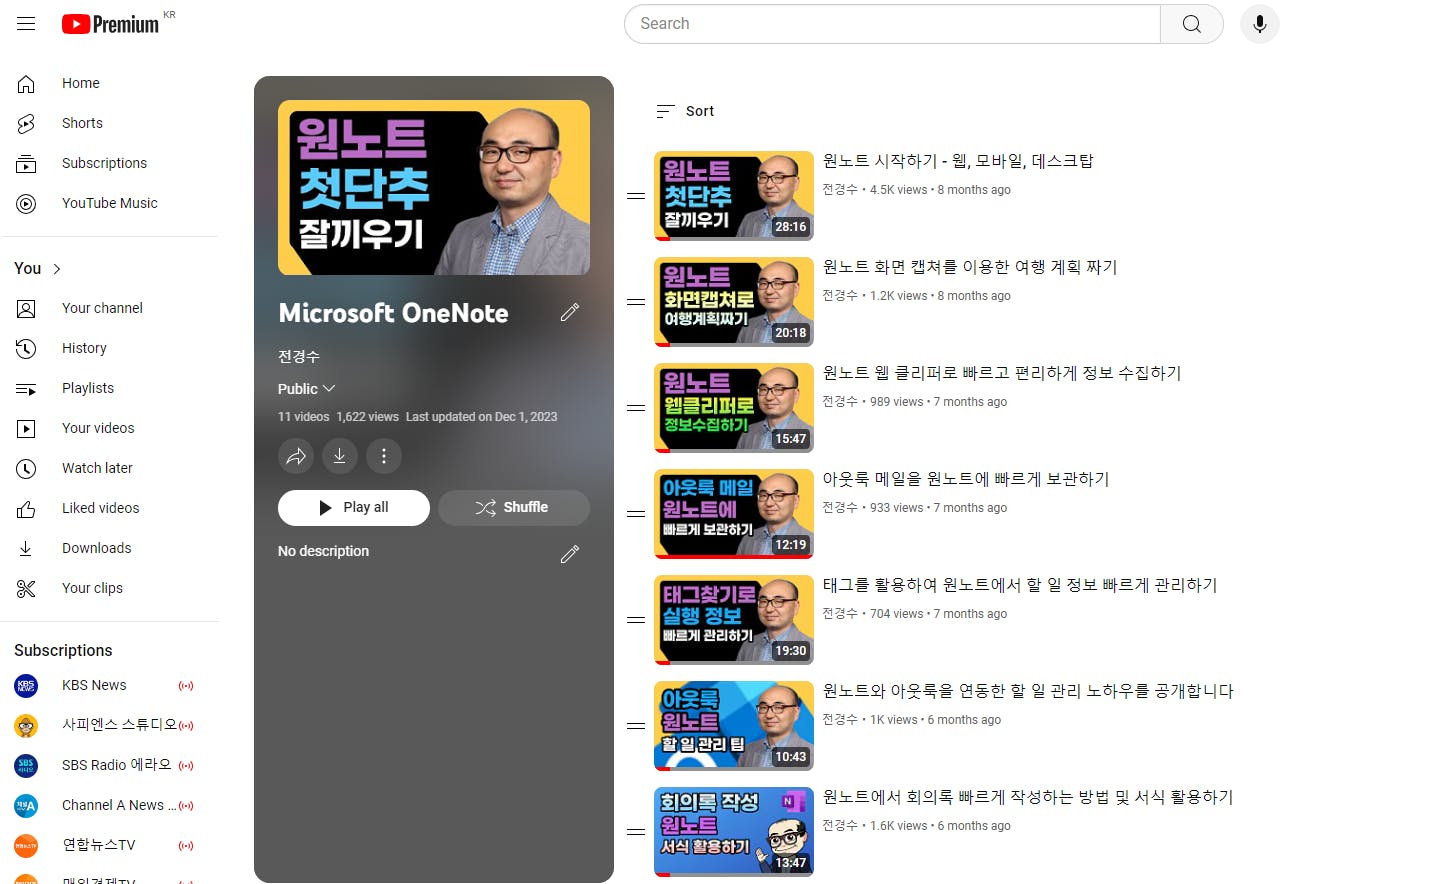Open thumbnail of the 15:47 video
Screen dimensions: 1441x884
(734, 408)
